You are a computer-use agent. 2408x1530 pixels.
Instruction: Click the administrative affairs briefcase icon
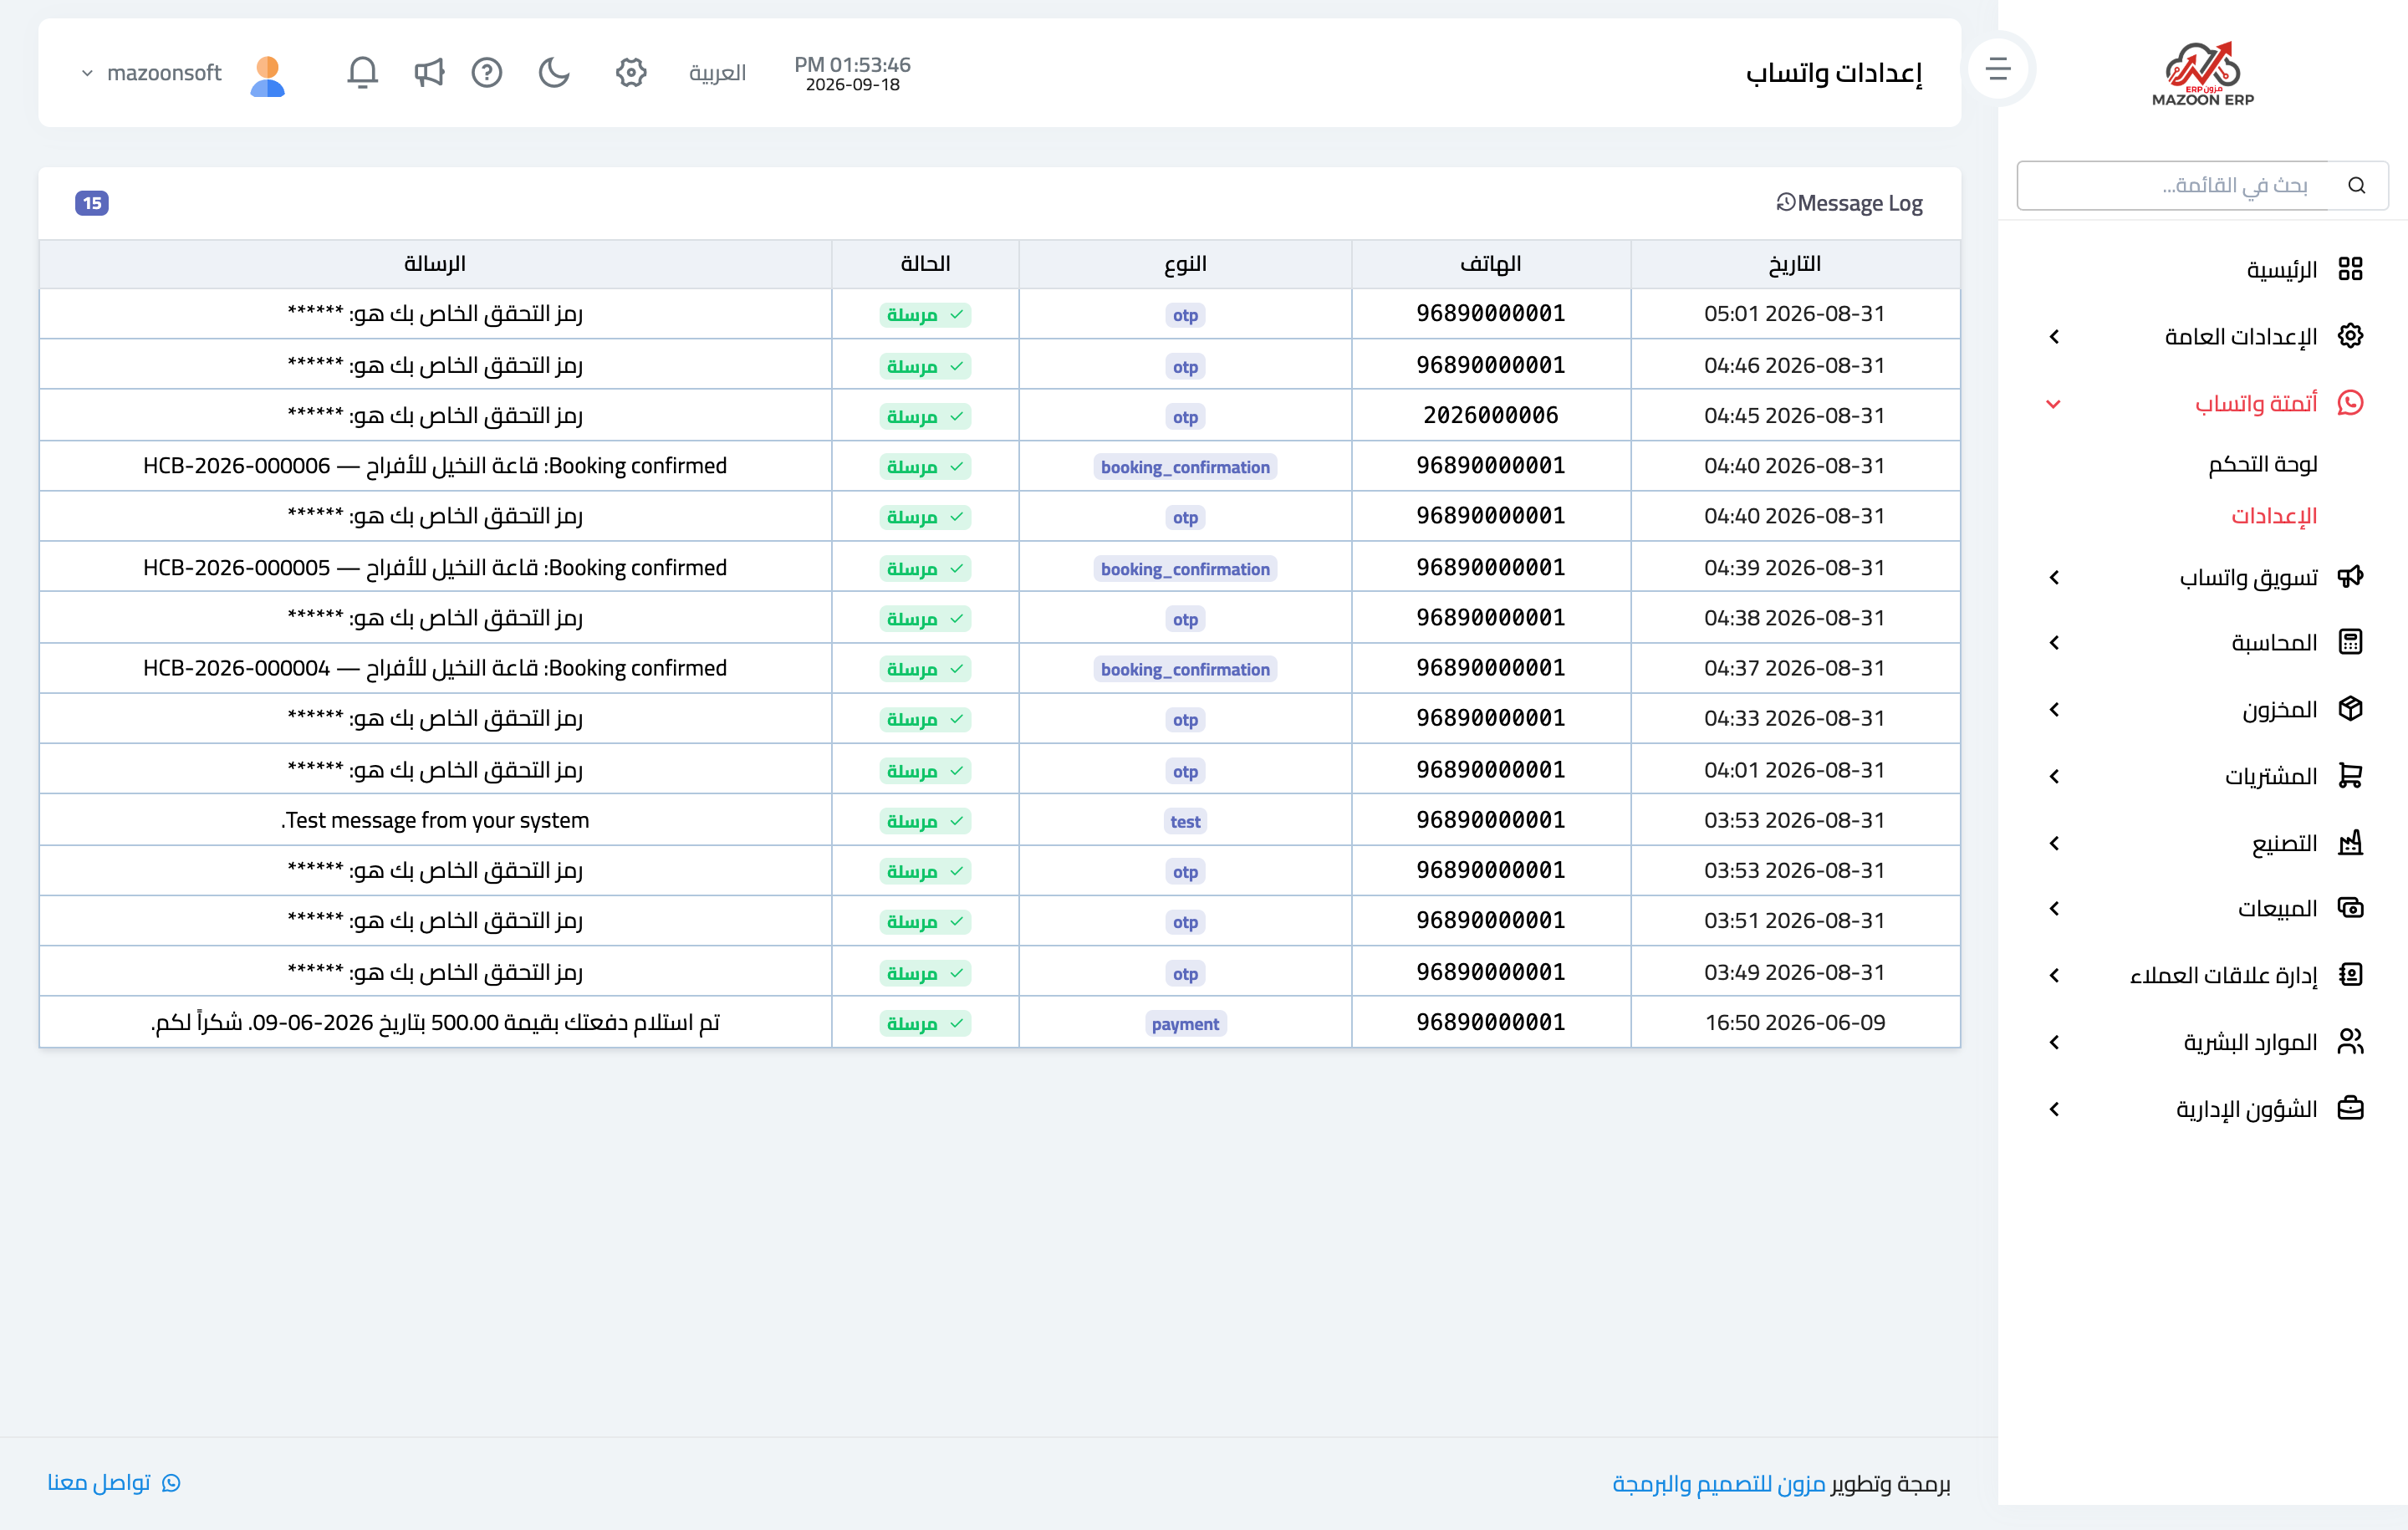point(2350,1109)
